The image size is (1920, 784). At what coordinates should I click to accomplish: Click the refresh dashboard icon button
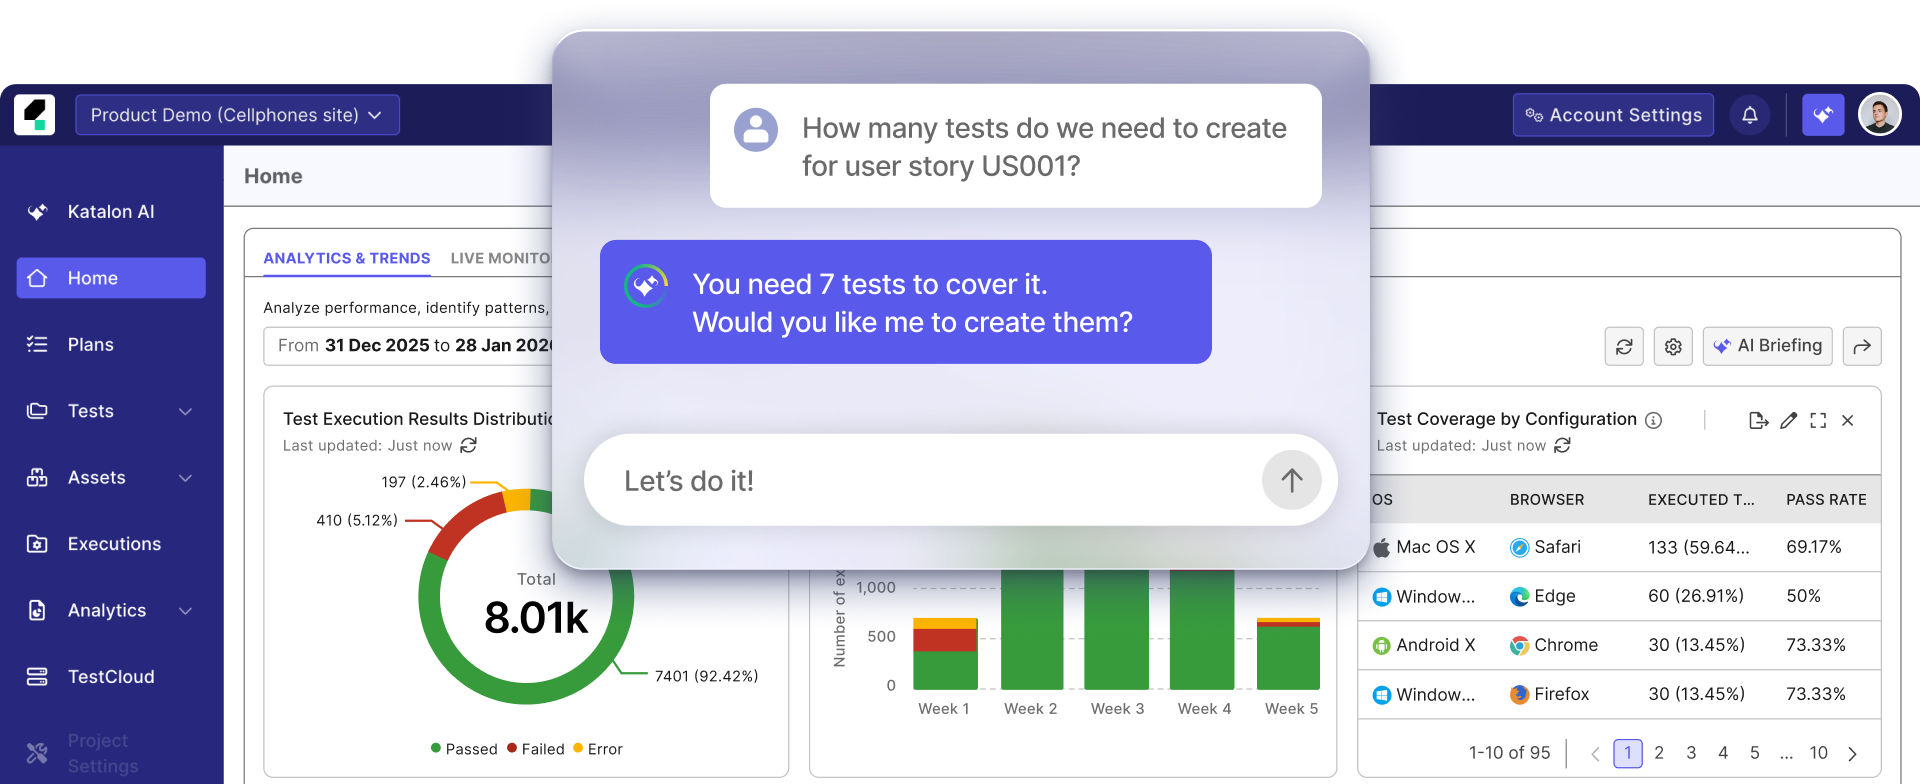click(x=1624, y=346)
